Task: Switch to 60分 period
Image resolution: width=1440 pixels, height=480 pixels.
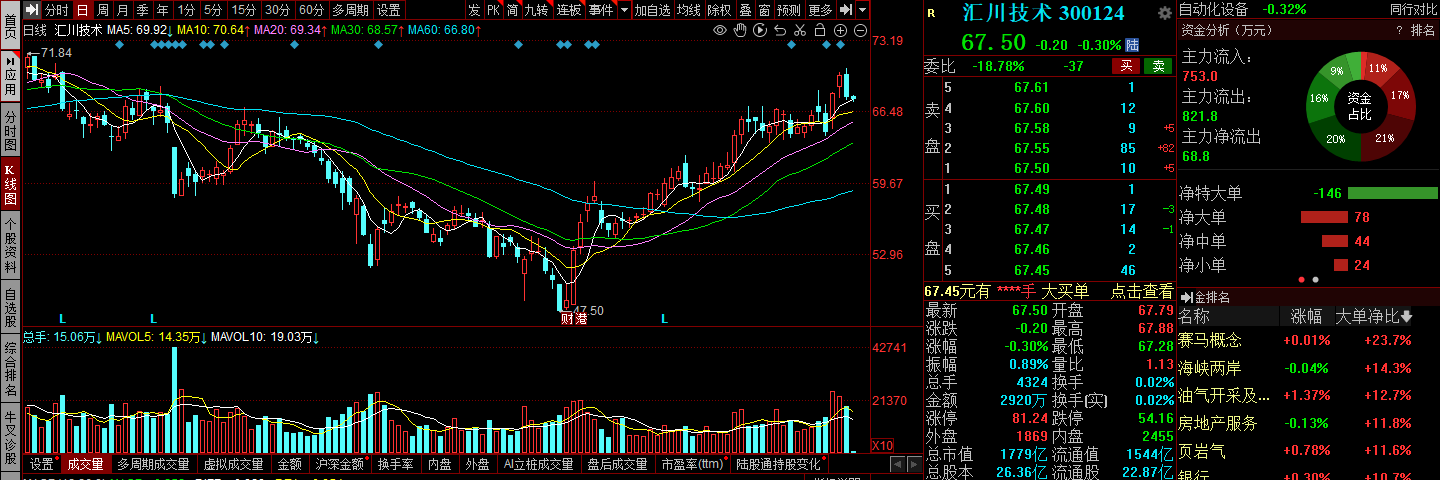Action: 312,10
